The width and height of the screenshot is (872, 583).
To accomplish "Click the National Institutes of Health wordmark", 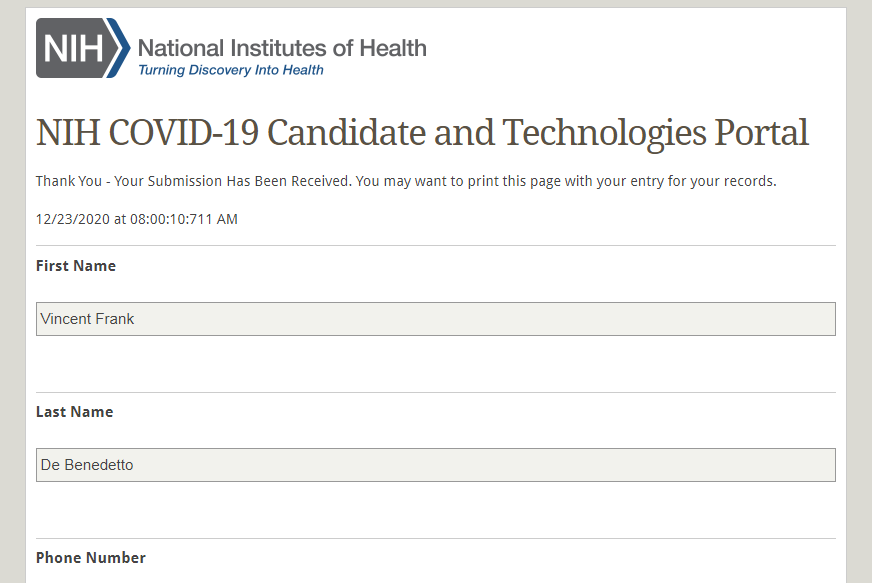I will tap(282, 47).
